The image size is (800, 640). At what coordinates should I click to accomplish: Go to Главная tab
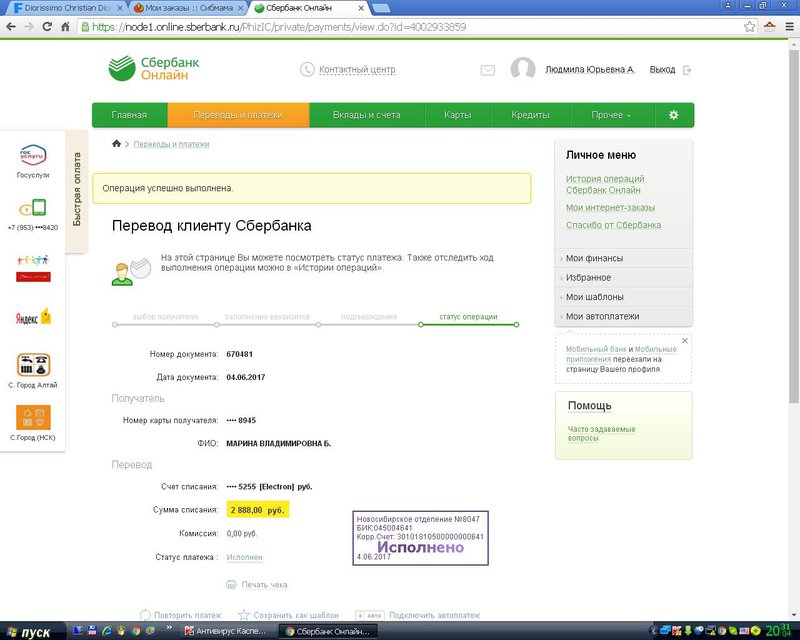tap(130, 115)
